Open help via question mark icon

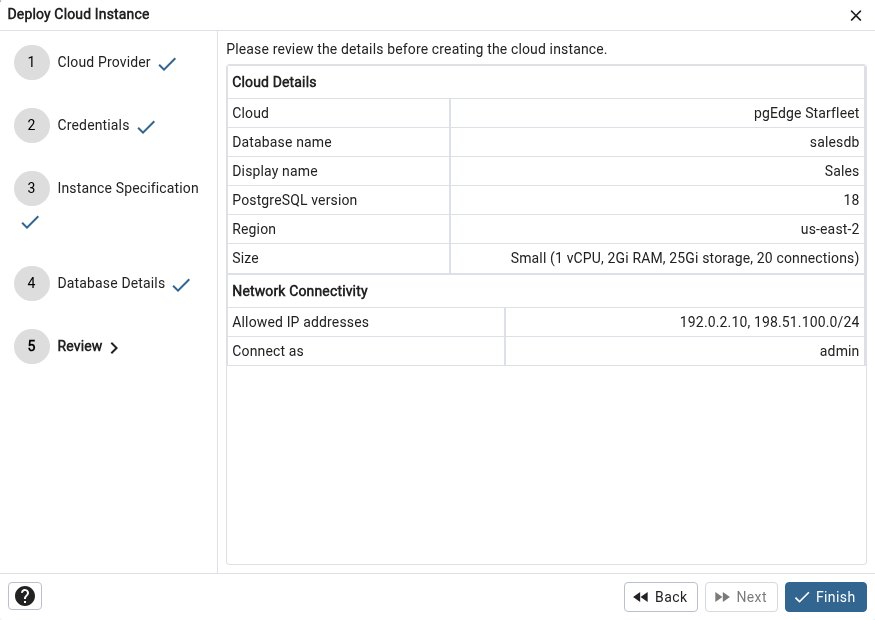(x=25, y=596)
